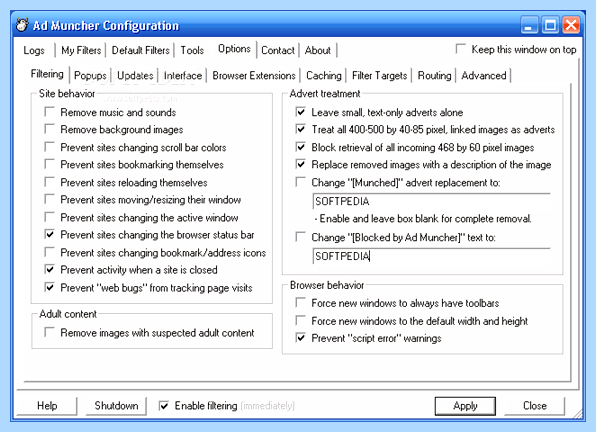
Task: Click the [Munched] replacement text field
Action: [x=431, y=201]
